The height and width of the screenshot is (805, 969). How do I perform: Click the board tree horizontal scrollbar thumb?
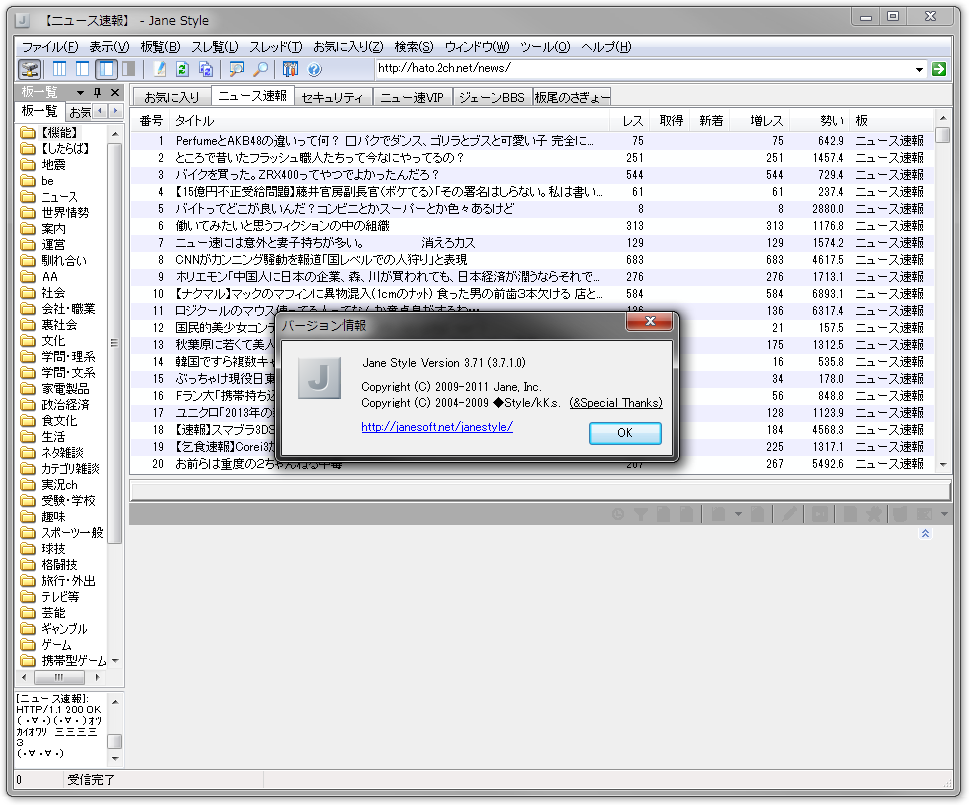click(x=59, y=677)
